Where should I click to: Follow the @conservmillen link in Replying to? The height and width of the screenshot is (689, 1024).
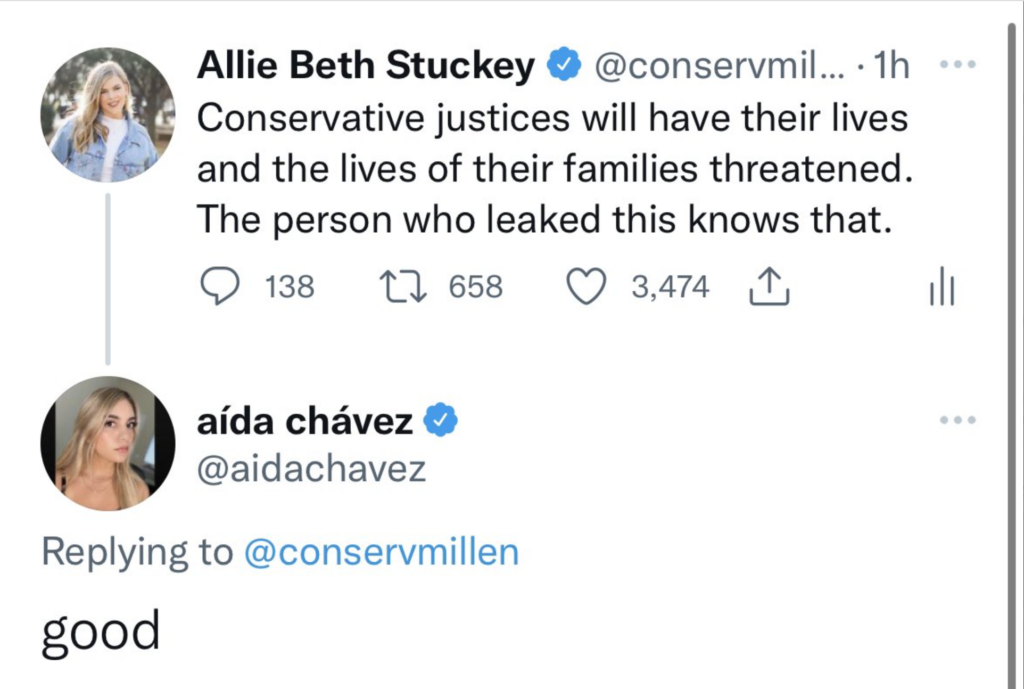(x=381, y=553)
